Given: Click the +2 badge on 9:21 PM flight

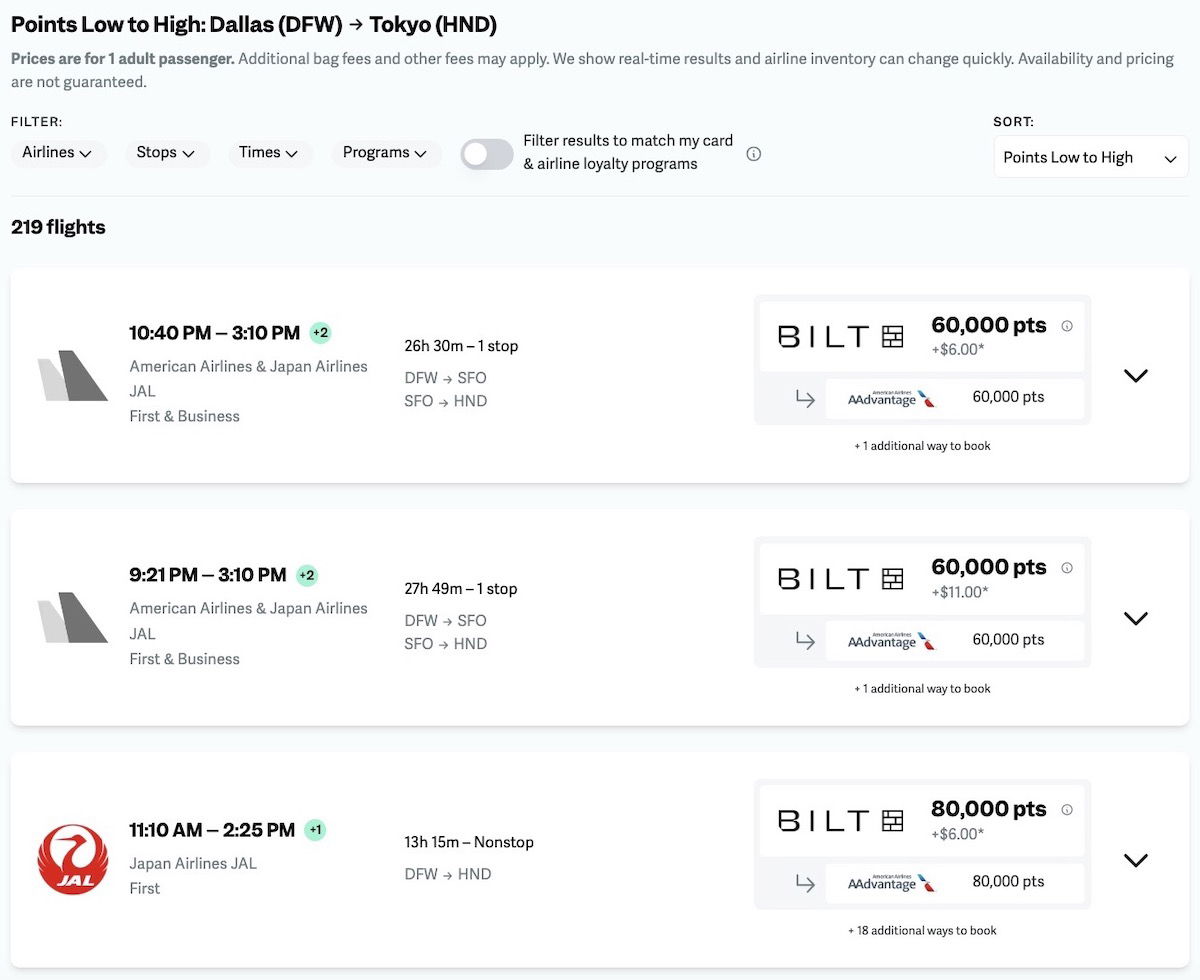Looking at the screenshot, I should (x=307, y=575).
